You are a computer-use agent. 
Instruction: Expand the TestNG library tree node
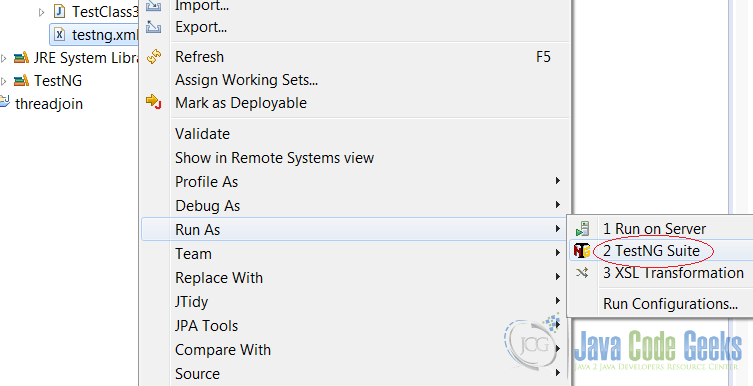[x=4, y=81]
